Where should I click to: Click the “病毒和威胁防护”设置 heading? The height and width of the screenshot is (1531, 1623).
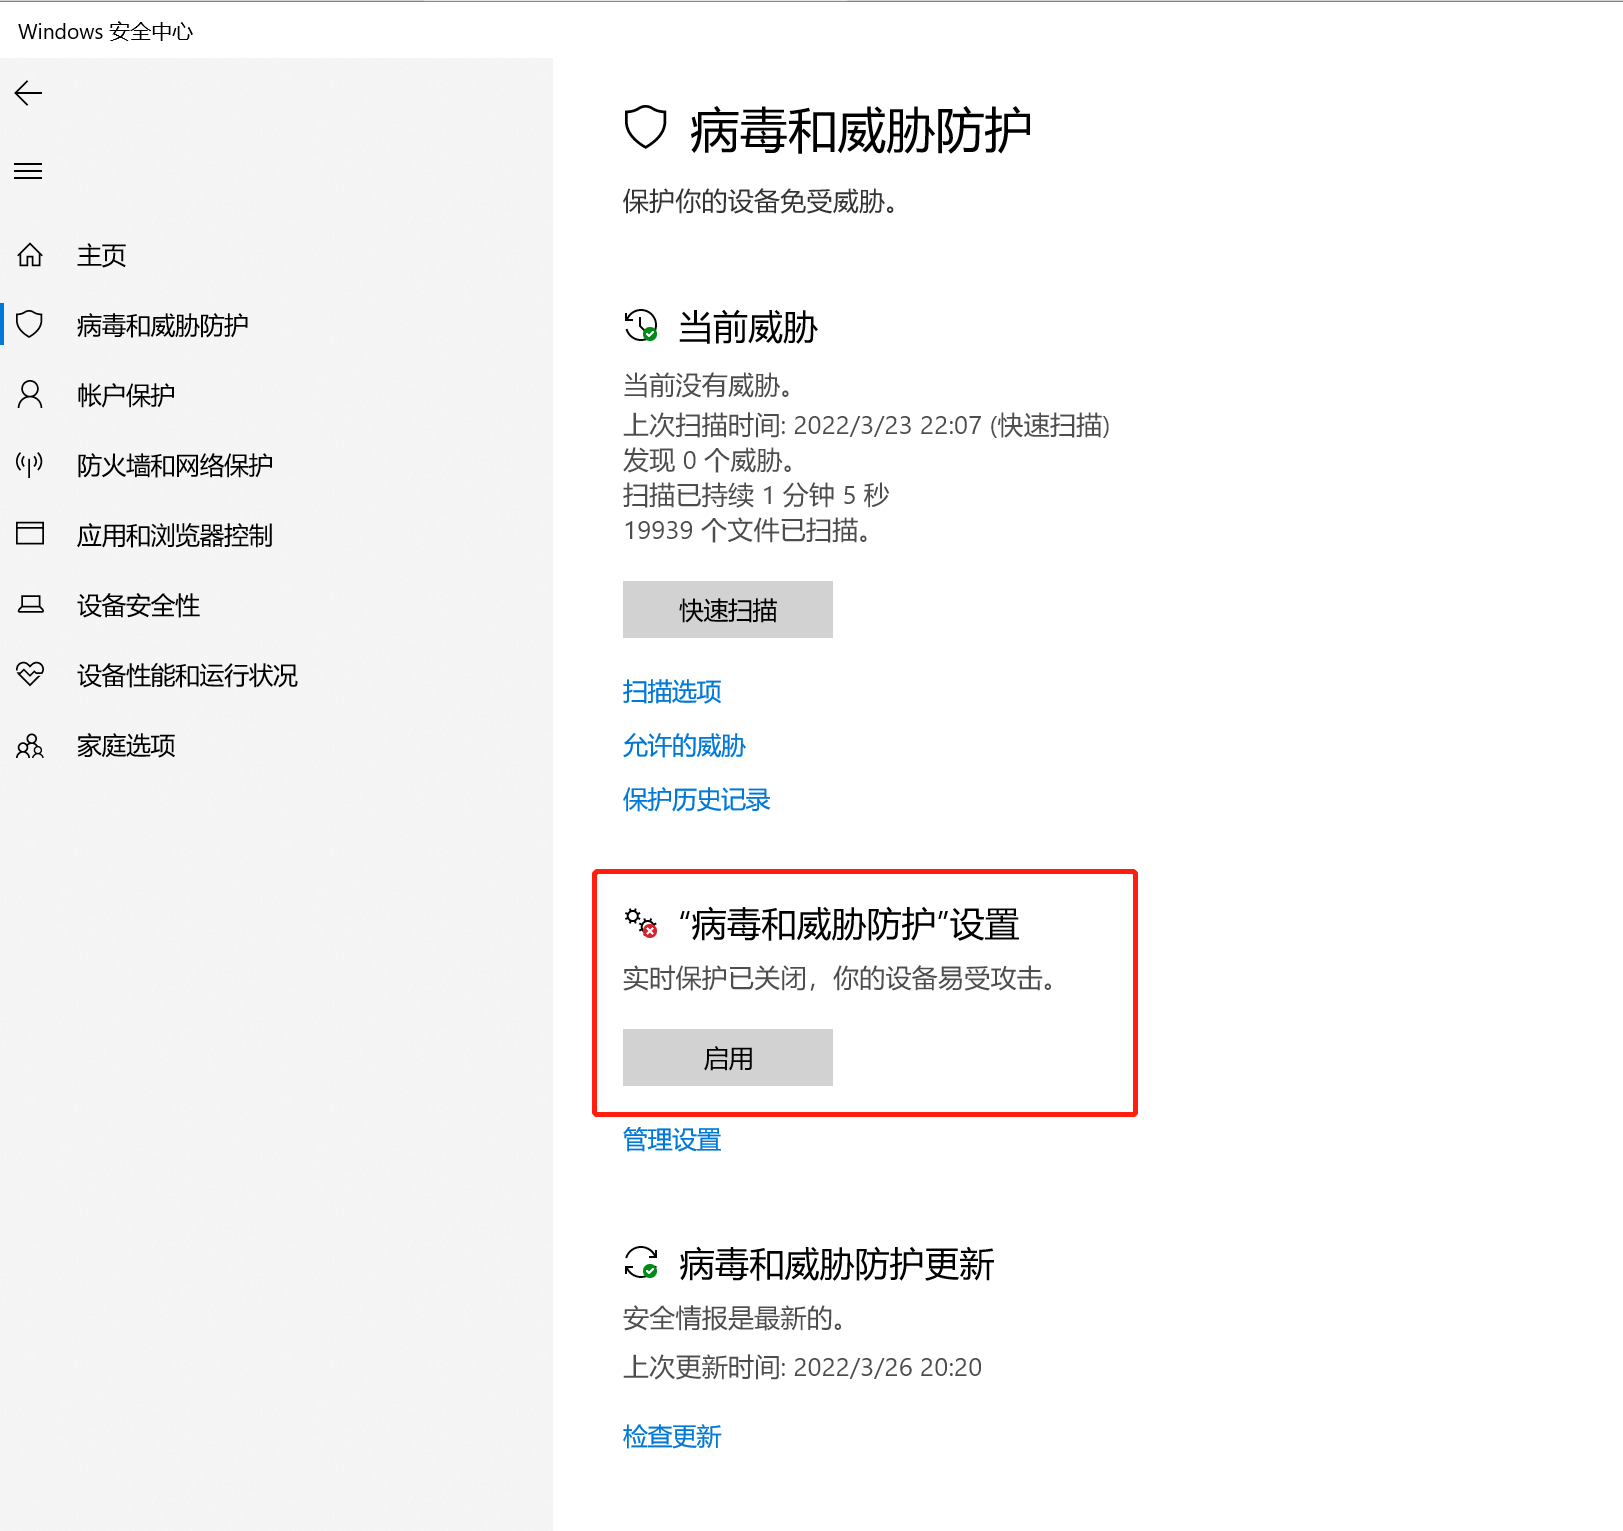[849, 924]
